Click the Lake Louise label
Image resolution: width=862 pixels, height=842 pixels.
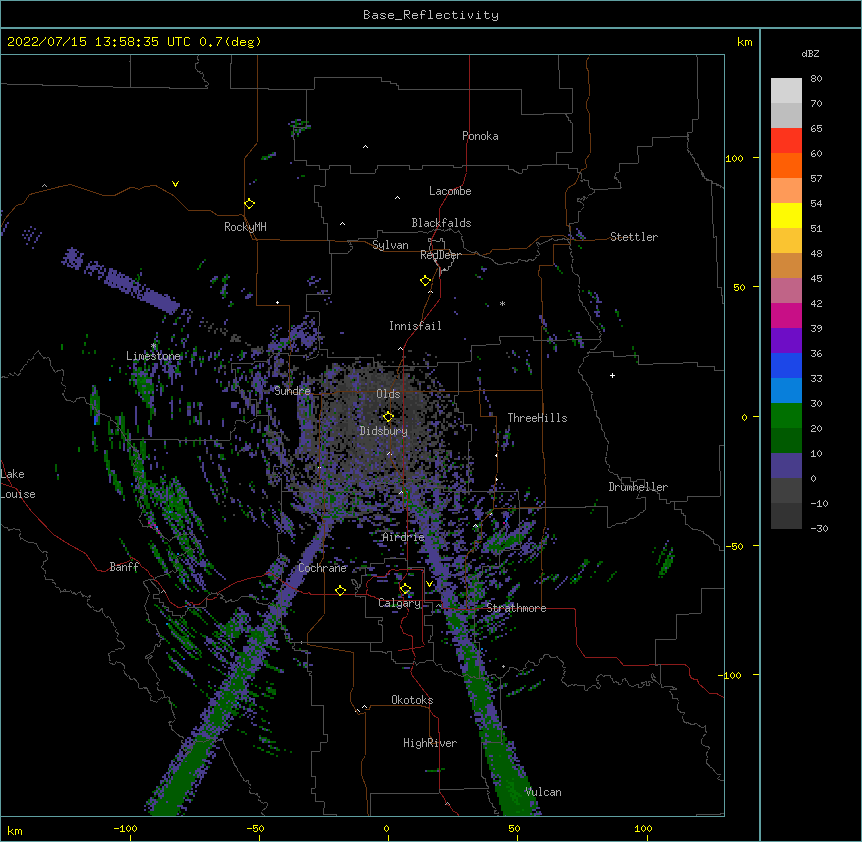18,484
